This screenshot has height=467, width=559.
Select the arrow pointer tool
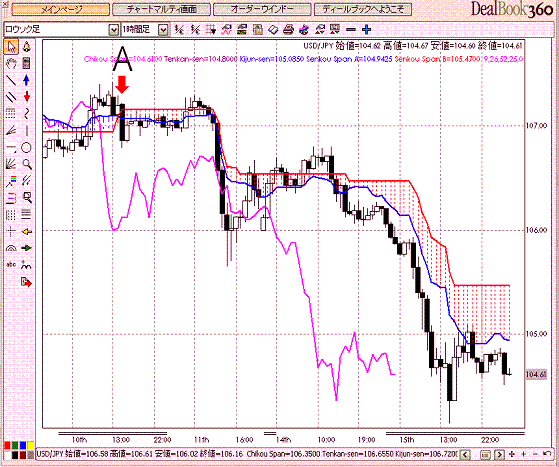point(11,47)
